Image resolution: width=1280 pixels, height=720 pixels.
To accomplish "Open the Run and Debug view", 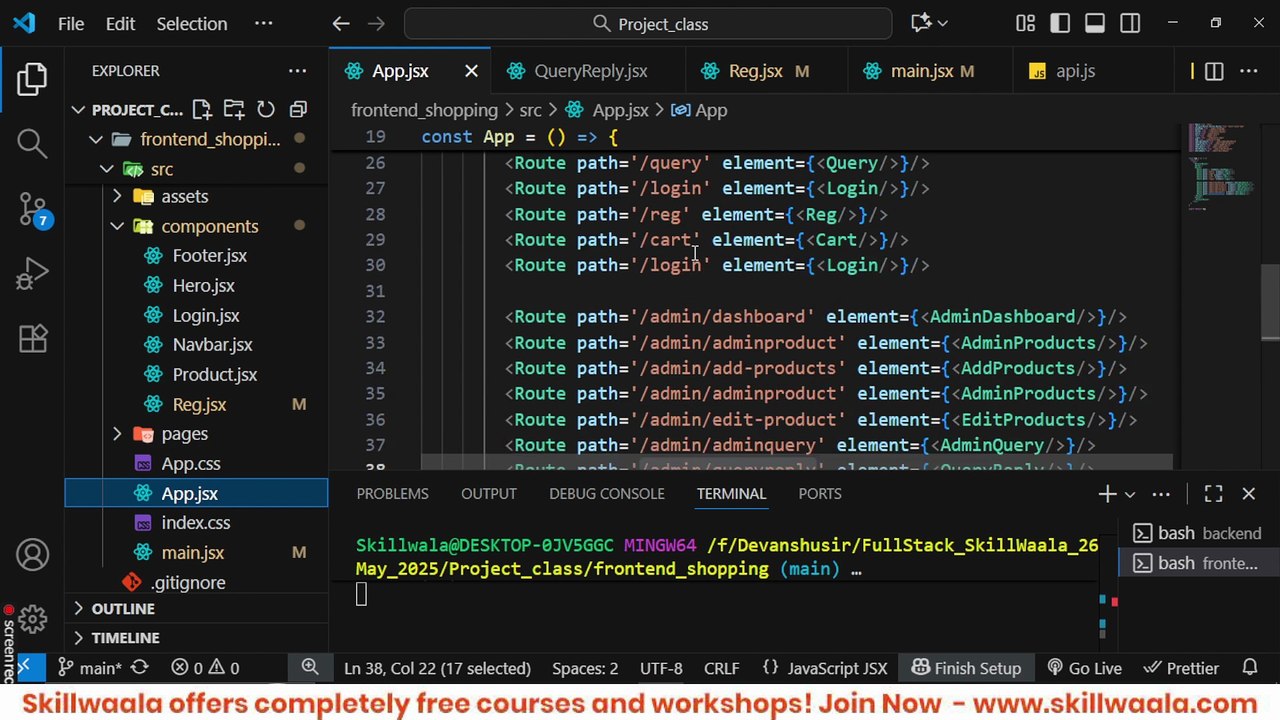I will (x=32, y=273).
